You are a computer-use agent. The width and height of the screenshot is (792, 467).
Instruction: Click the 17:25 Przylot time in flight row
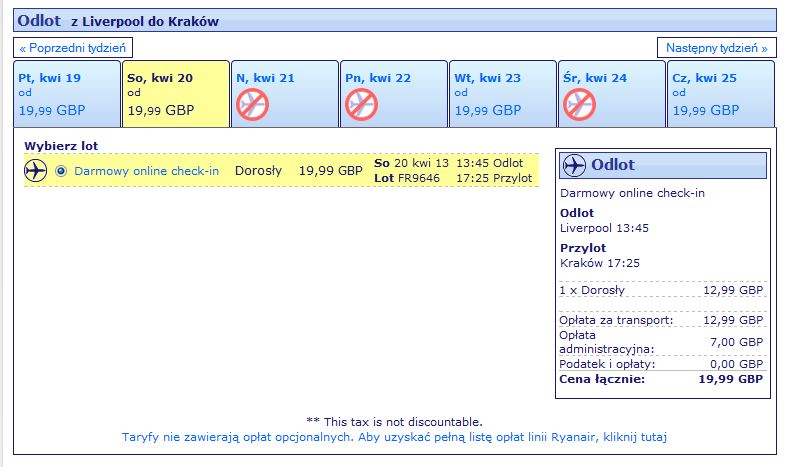494,178
